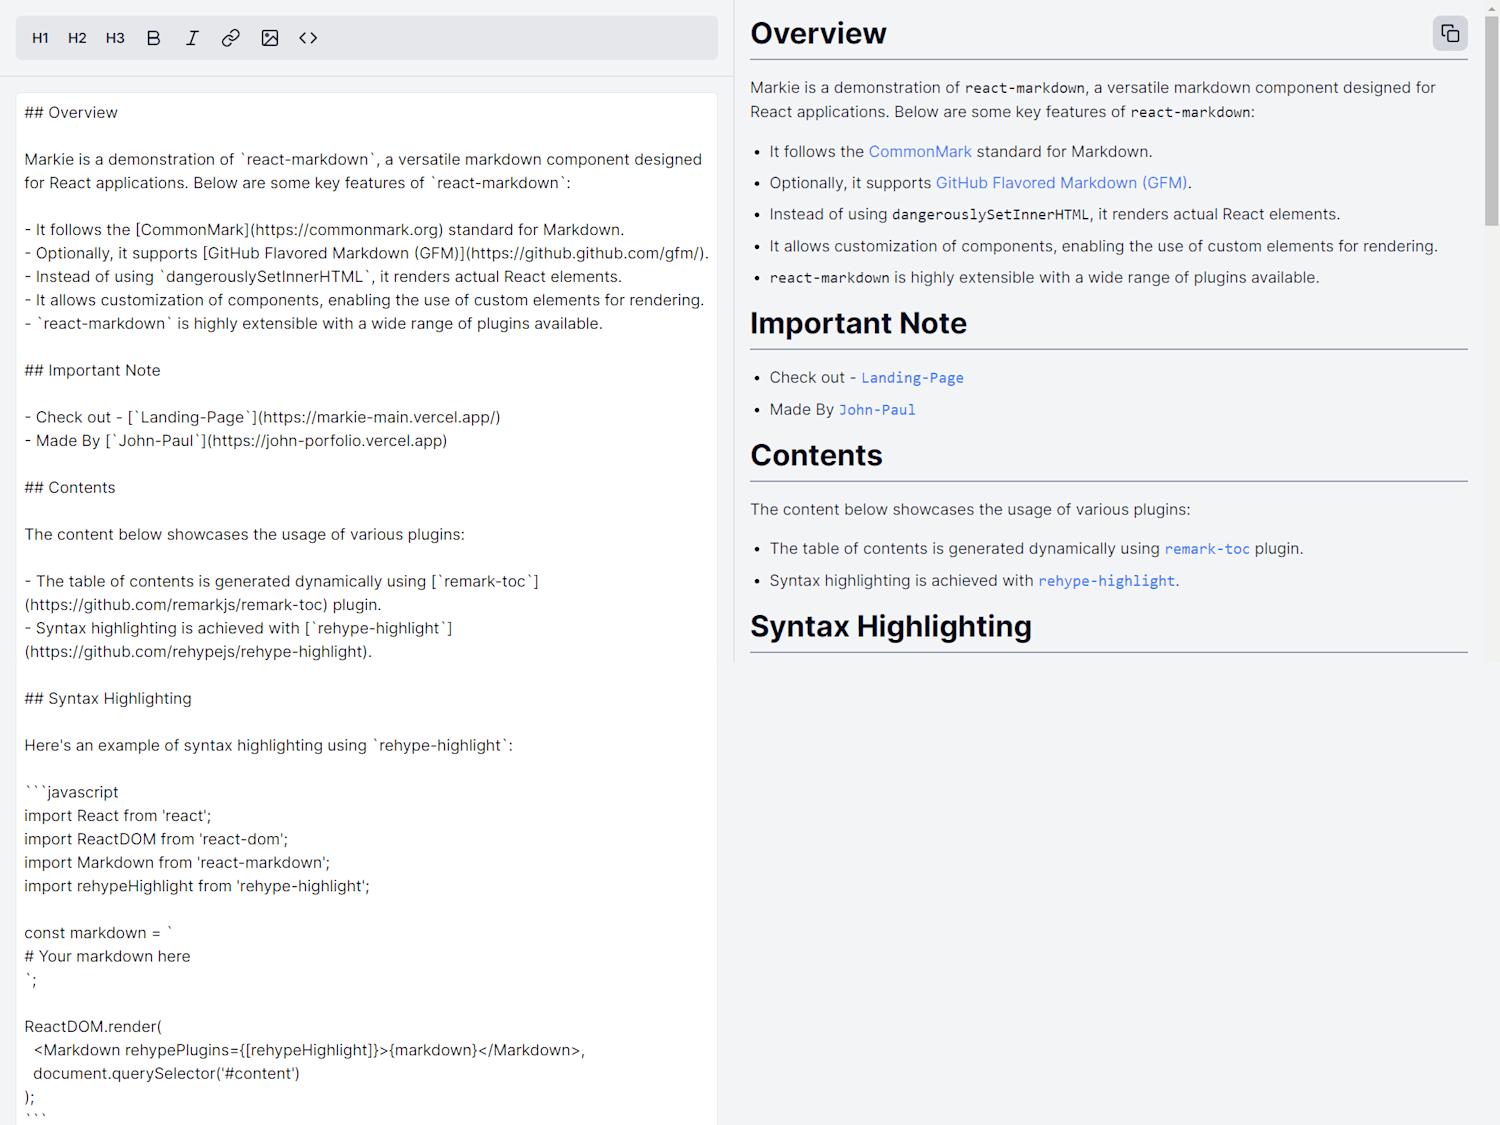Open the rehype-highlight link in preview

[x=1106, y=581]
